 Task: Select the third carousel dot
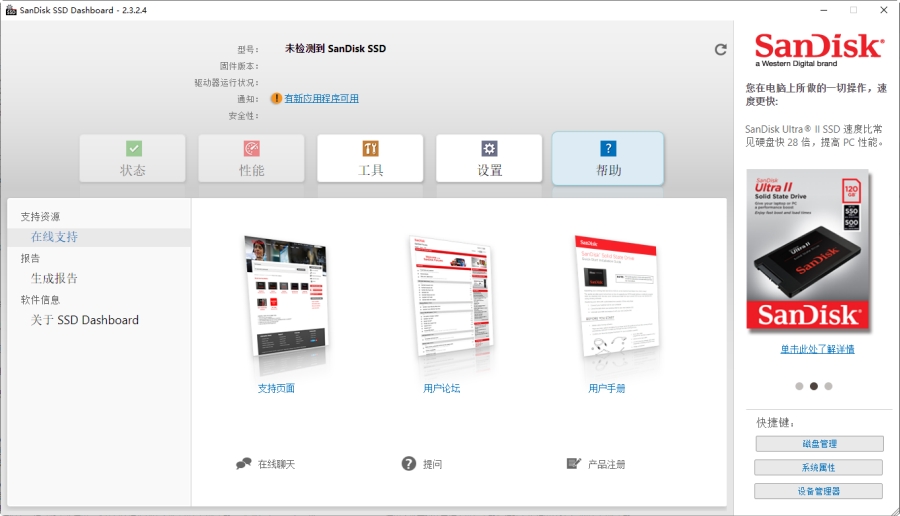pos(828,386)
